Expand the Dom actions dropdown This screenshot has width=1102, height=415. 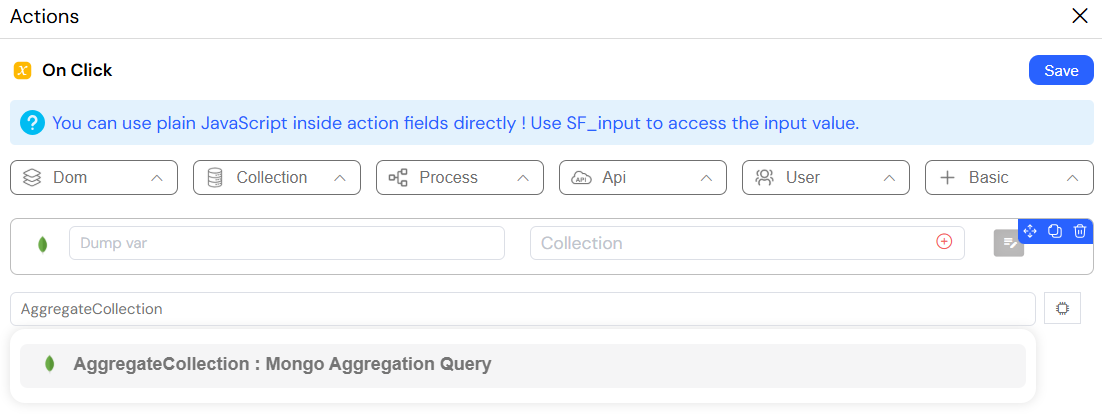(x=94, y=178)
